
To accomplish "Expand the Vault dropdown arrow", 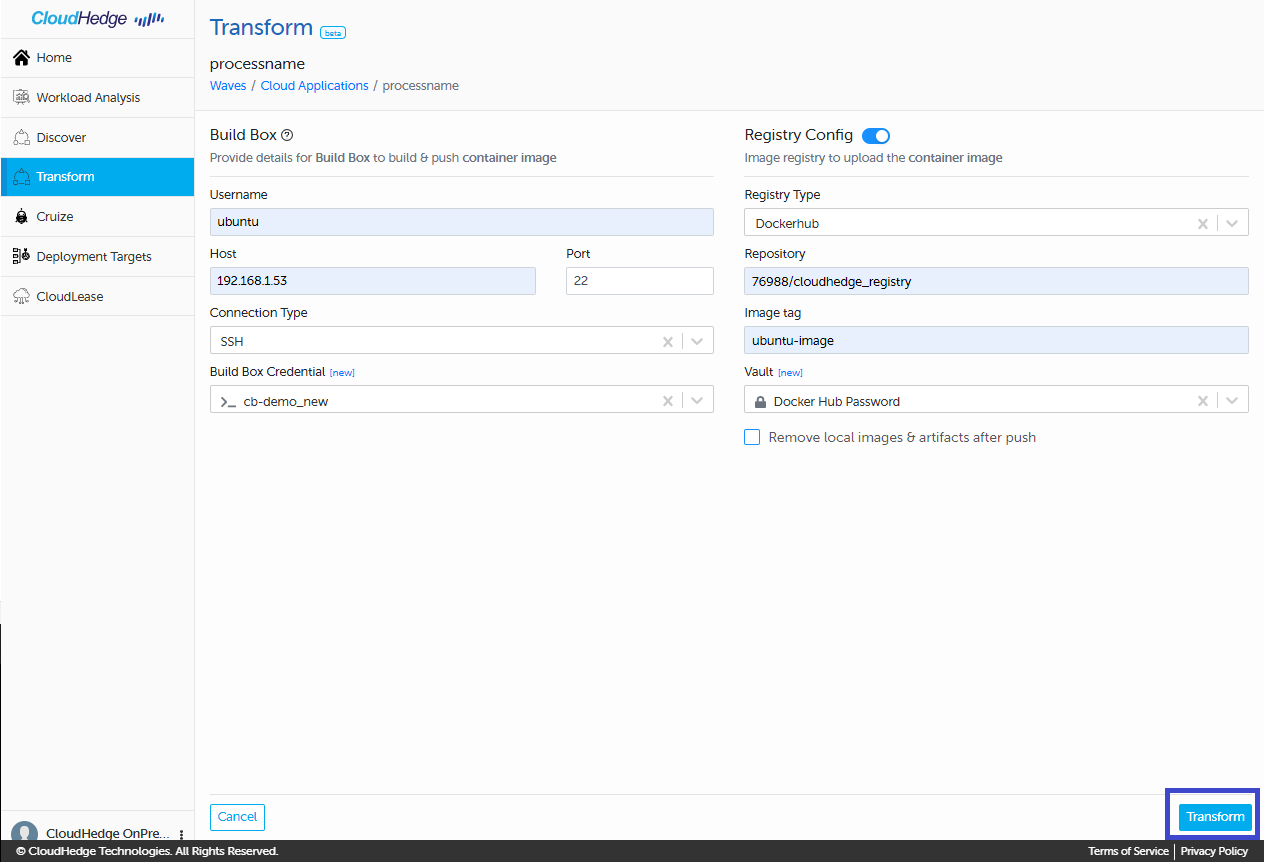I will pyautogui.click(x=1233, y=401).
